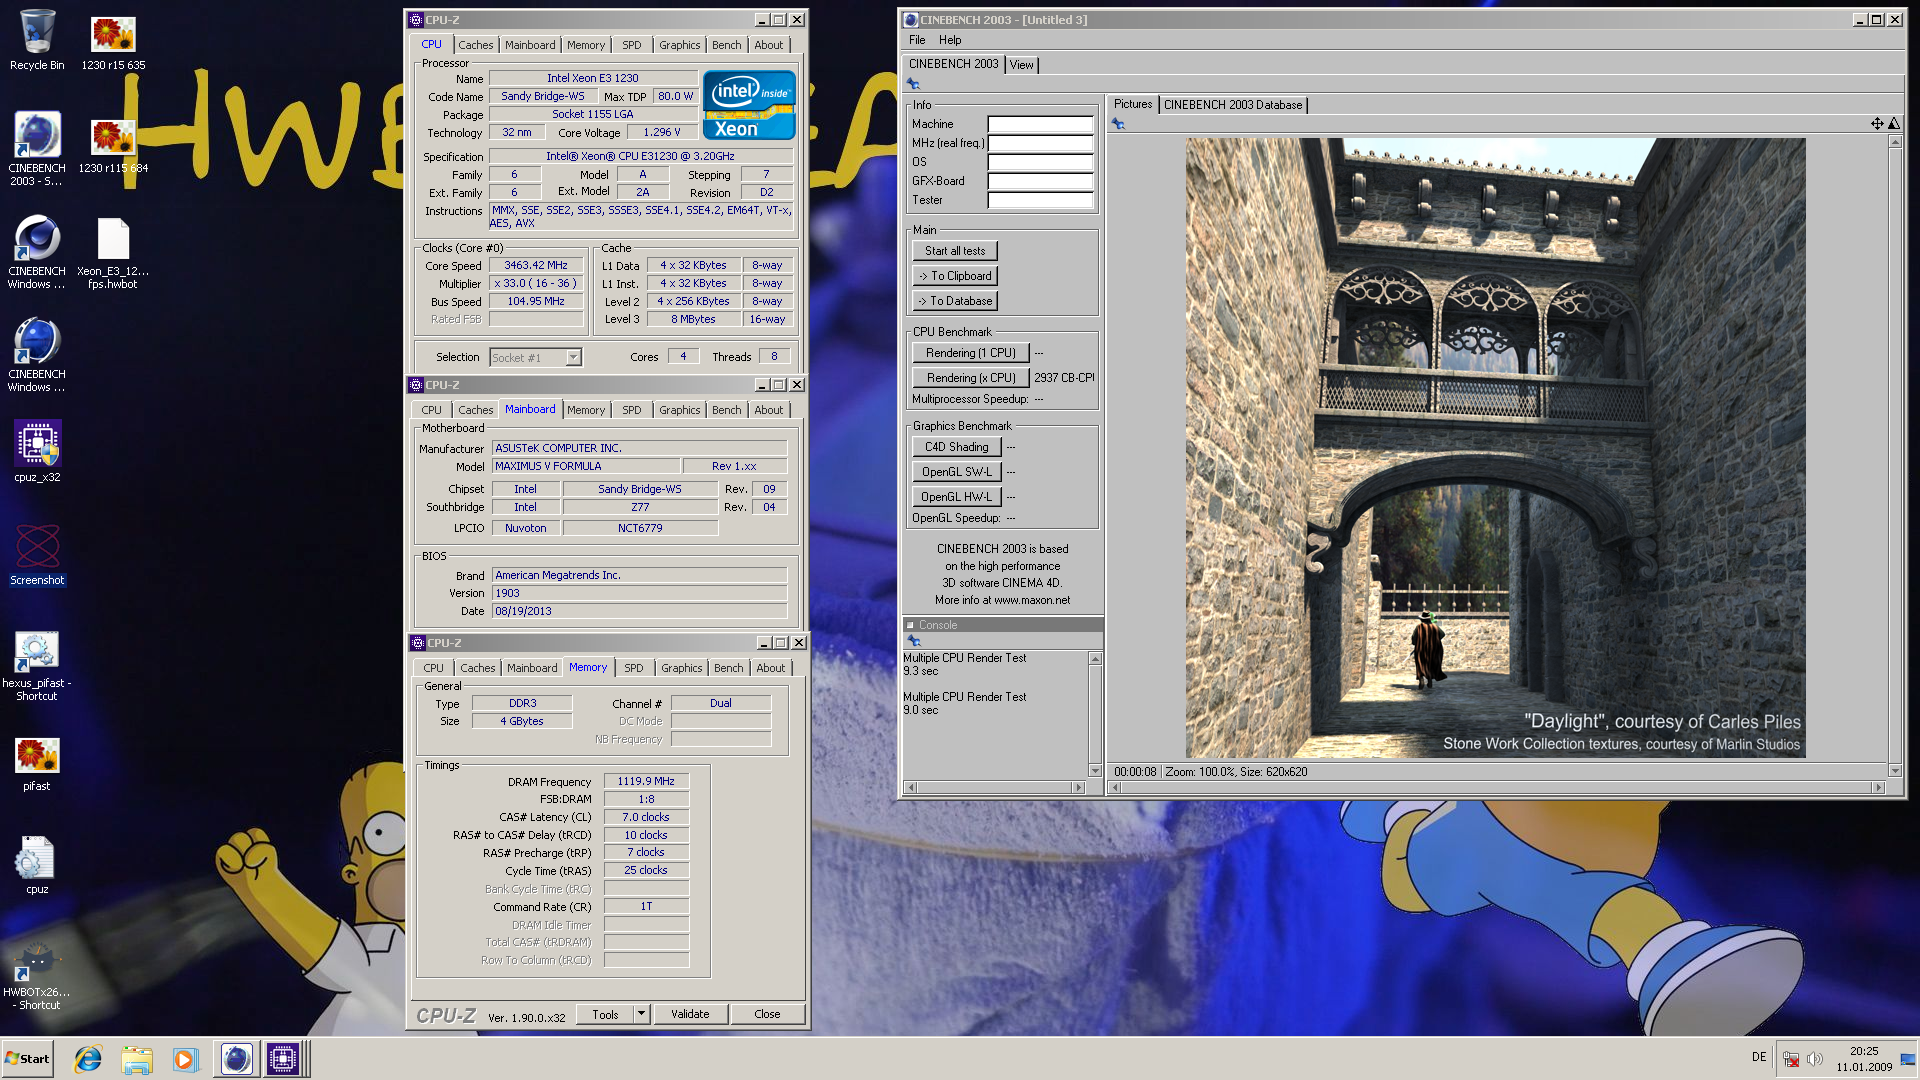Open the '1230 r115 684' image icon
This screenshot has height=1080, width=1920.
pos(113,145)
